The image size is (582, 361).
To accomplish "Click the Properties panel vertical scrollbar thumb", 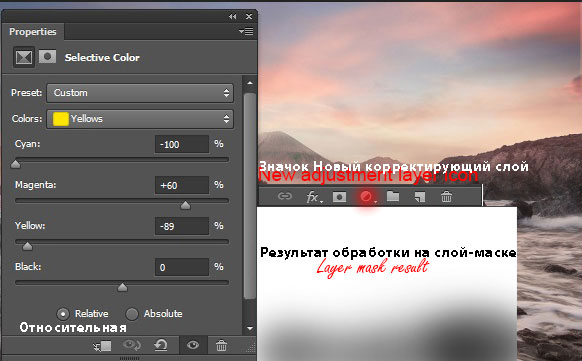I will pos(250,196).
